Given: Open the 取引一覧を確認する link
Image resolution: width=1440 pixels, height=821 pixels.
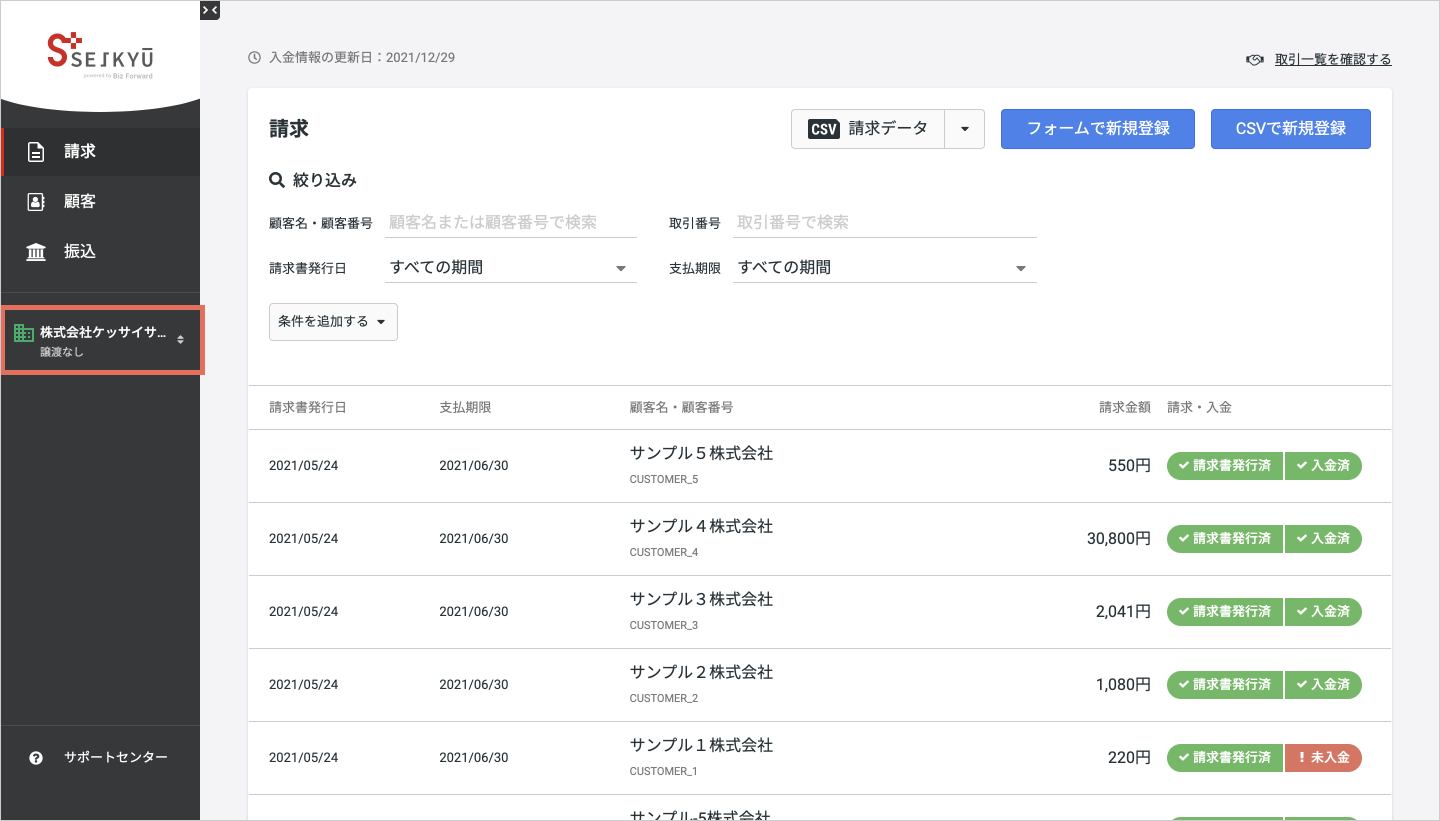Looking at the screenshot, I should [x=1332, y=60].
